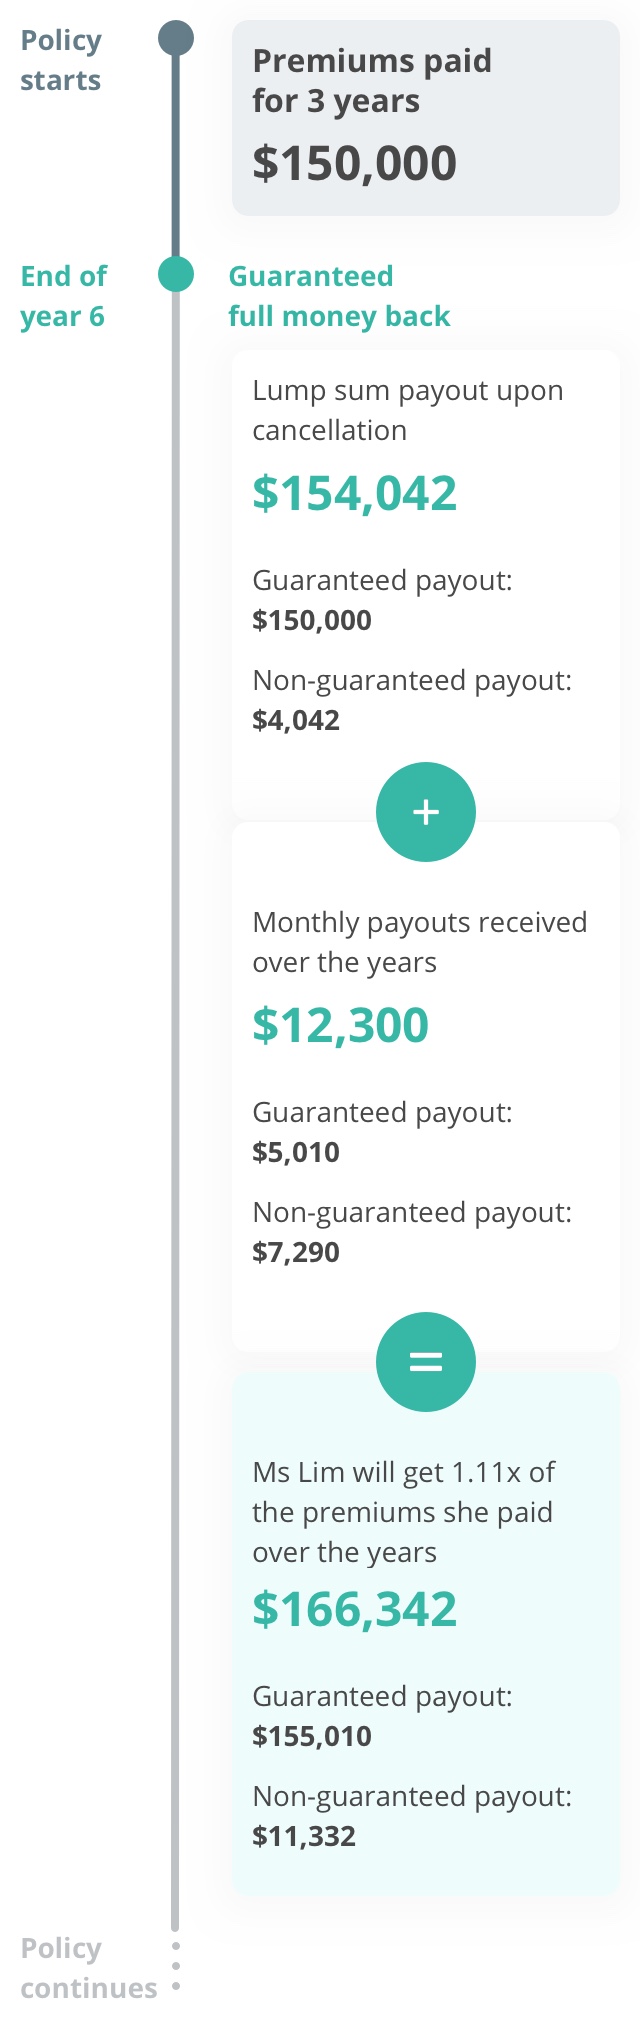Image resolution: width=640 pixels, height=2028 pixels.
Task: Select the Policy starts timeline dot
Action: tap(176, 39)
